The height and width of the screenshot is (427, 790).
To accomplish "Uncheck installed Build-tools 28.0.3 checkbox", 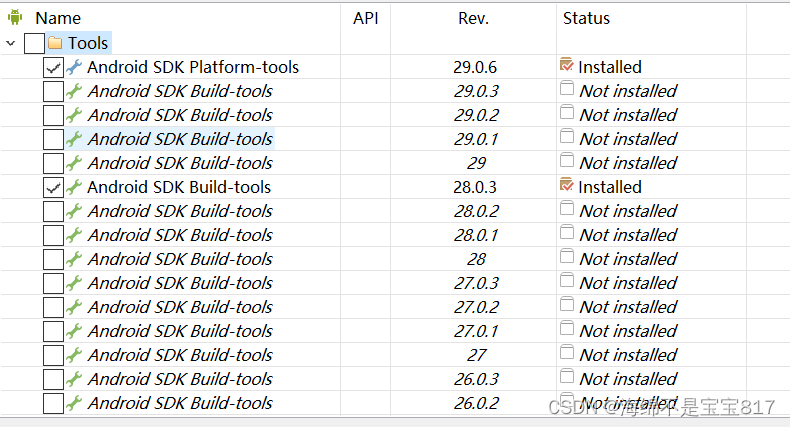I will [53, 187].
